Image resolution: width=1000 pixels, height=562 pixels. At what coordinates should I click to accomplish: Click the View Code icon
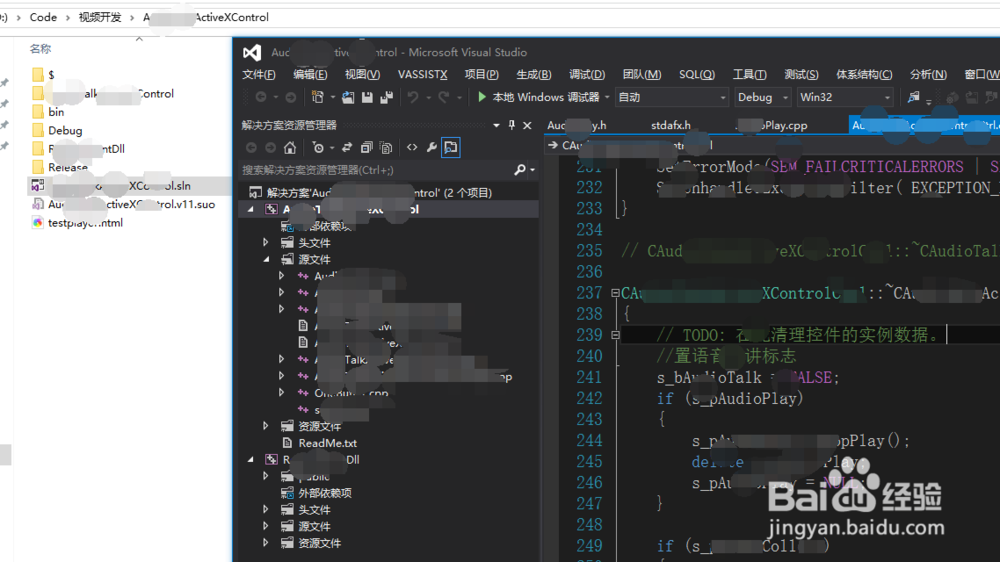pos(412,147)
